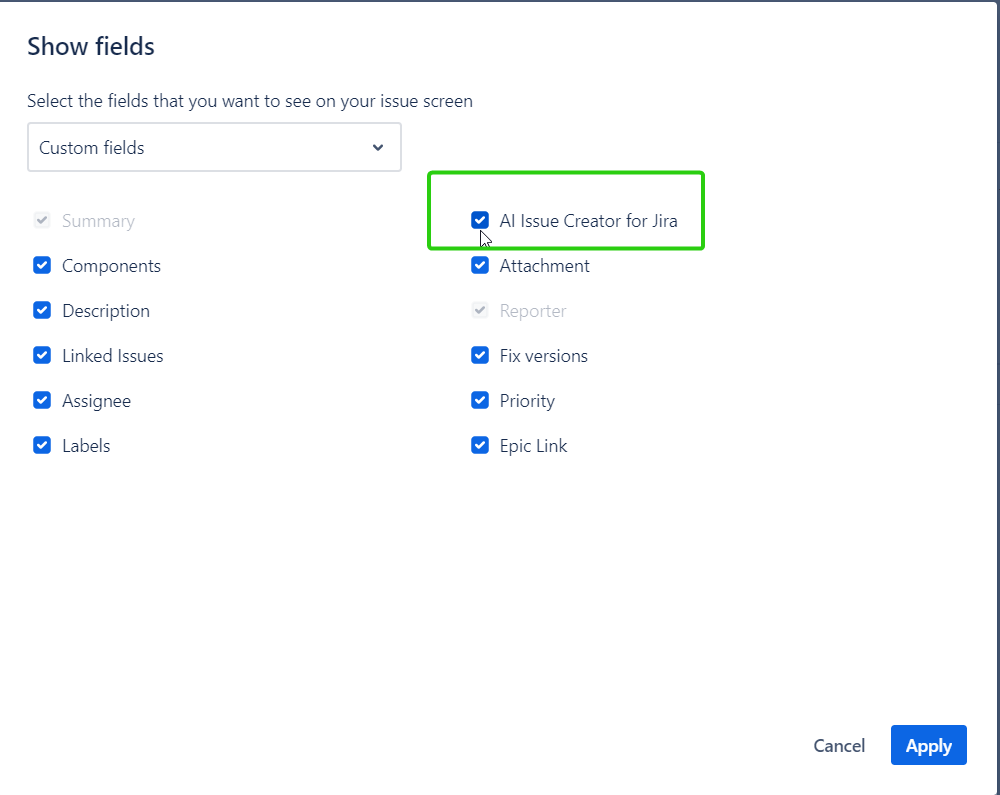Untick the Assignee checkbox
1000x795 pixels.
click(x=42, y=401)
